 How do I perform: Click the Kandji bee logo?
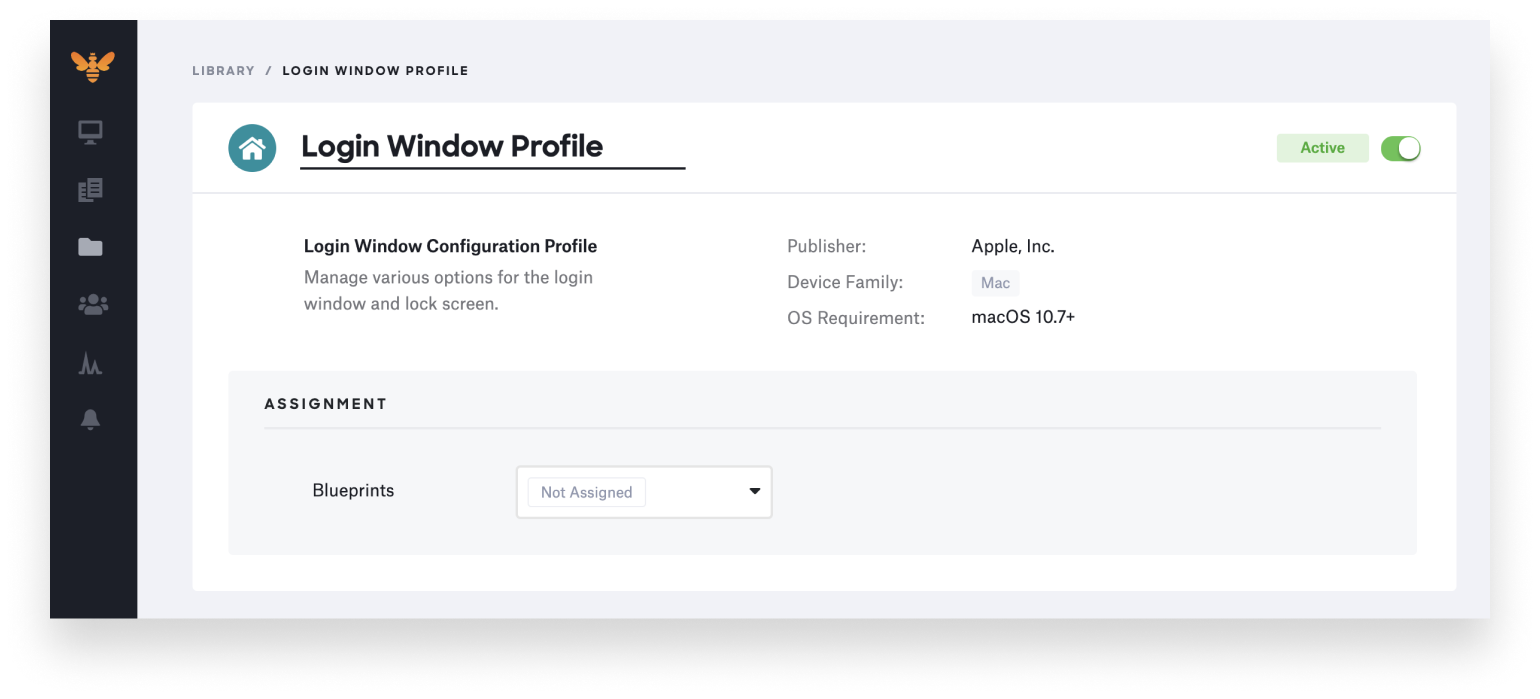tap(93, 66)
